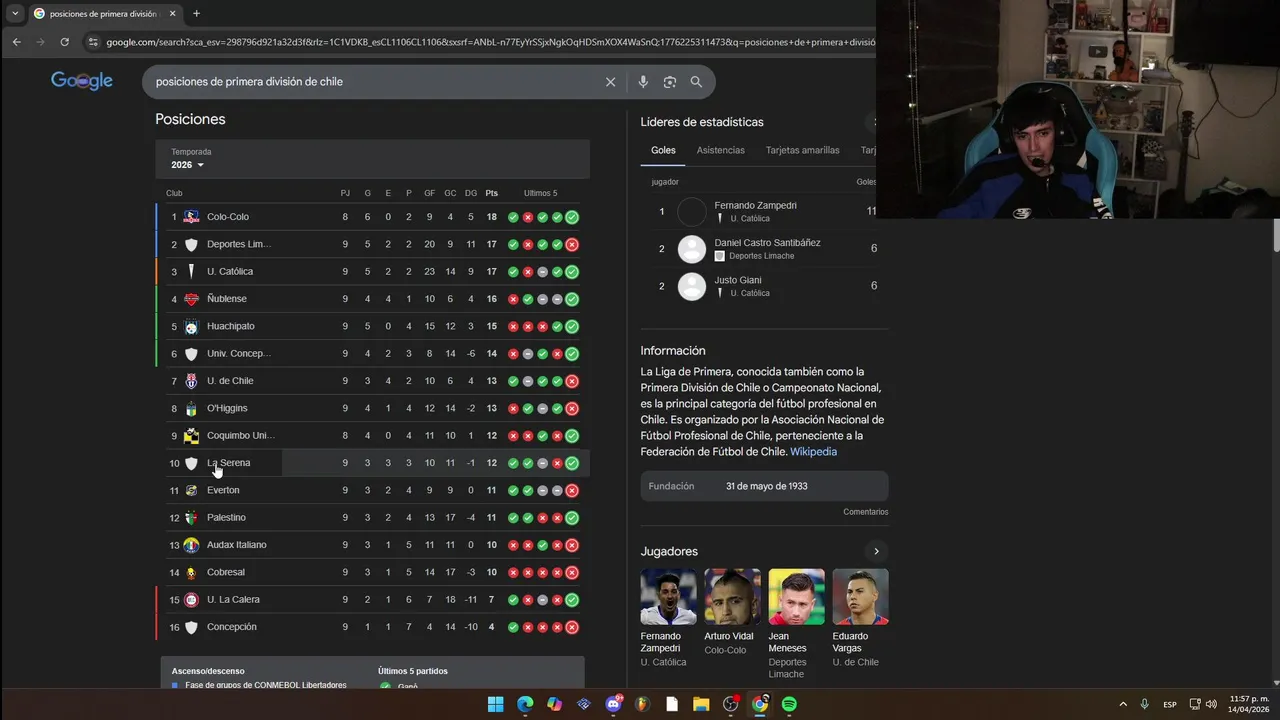Open Arturo Vidal player thumbnail
Image resolution: width=1280 pixels, height=720 pixels.
(x=732, y=597)
